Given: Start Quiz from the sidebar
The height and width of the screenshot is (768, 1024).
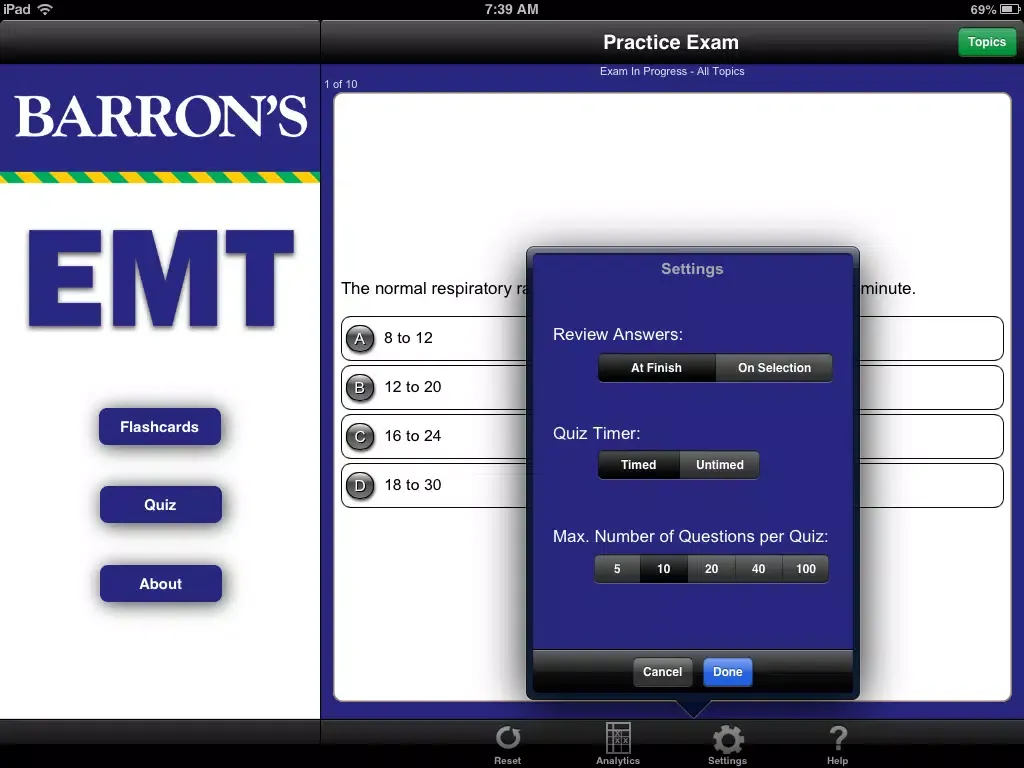Looking at the screenshot, I should (161, 505).
